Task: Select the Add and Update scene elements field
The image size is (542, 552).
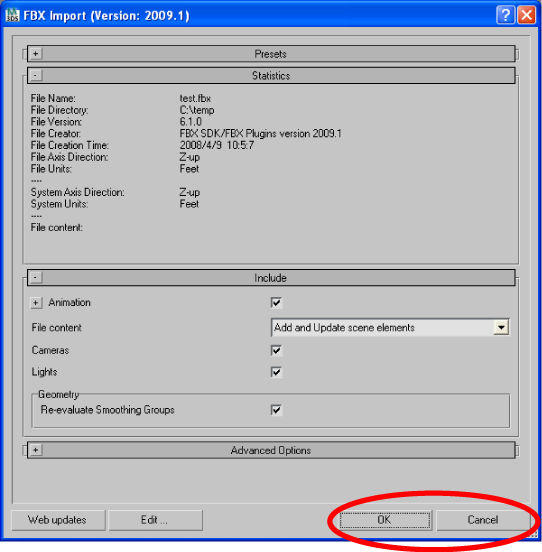Action: coord(390,327)
